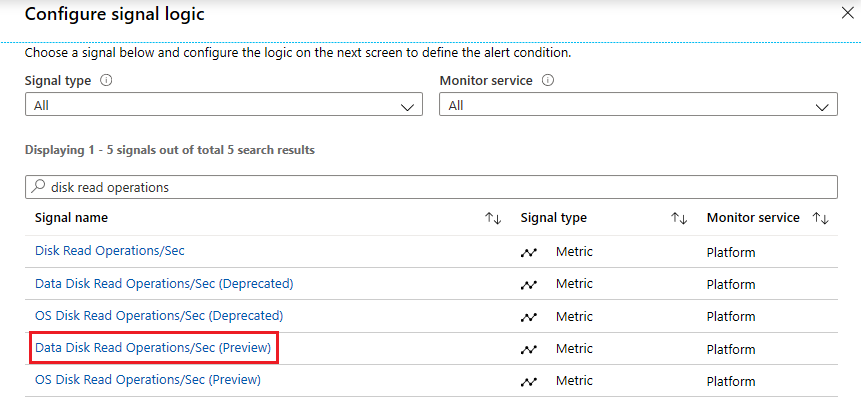Sort by Signal type column arrows
The height and width of the screenshot is (411, 861).
pos(679,218)
